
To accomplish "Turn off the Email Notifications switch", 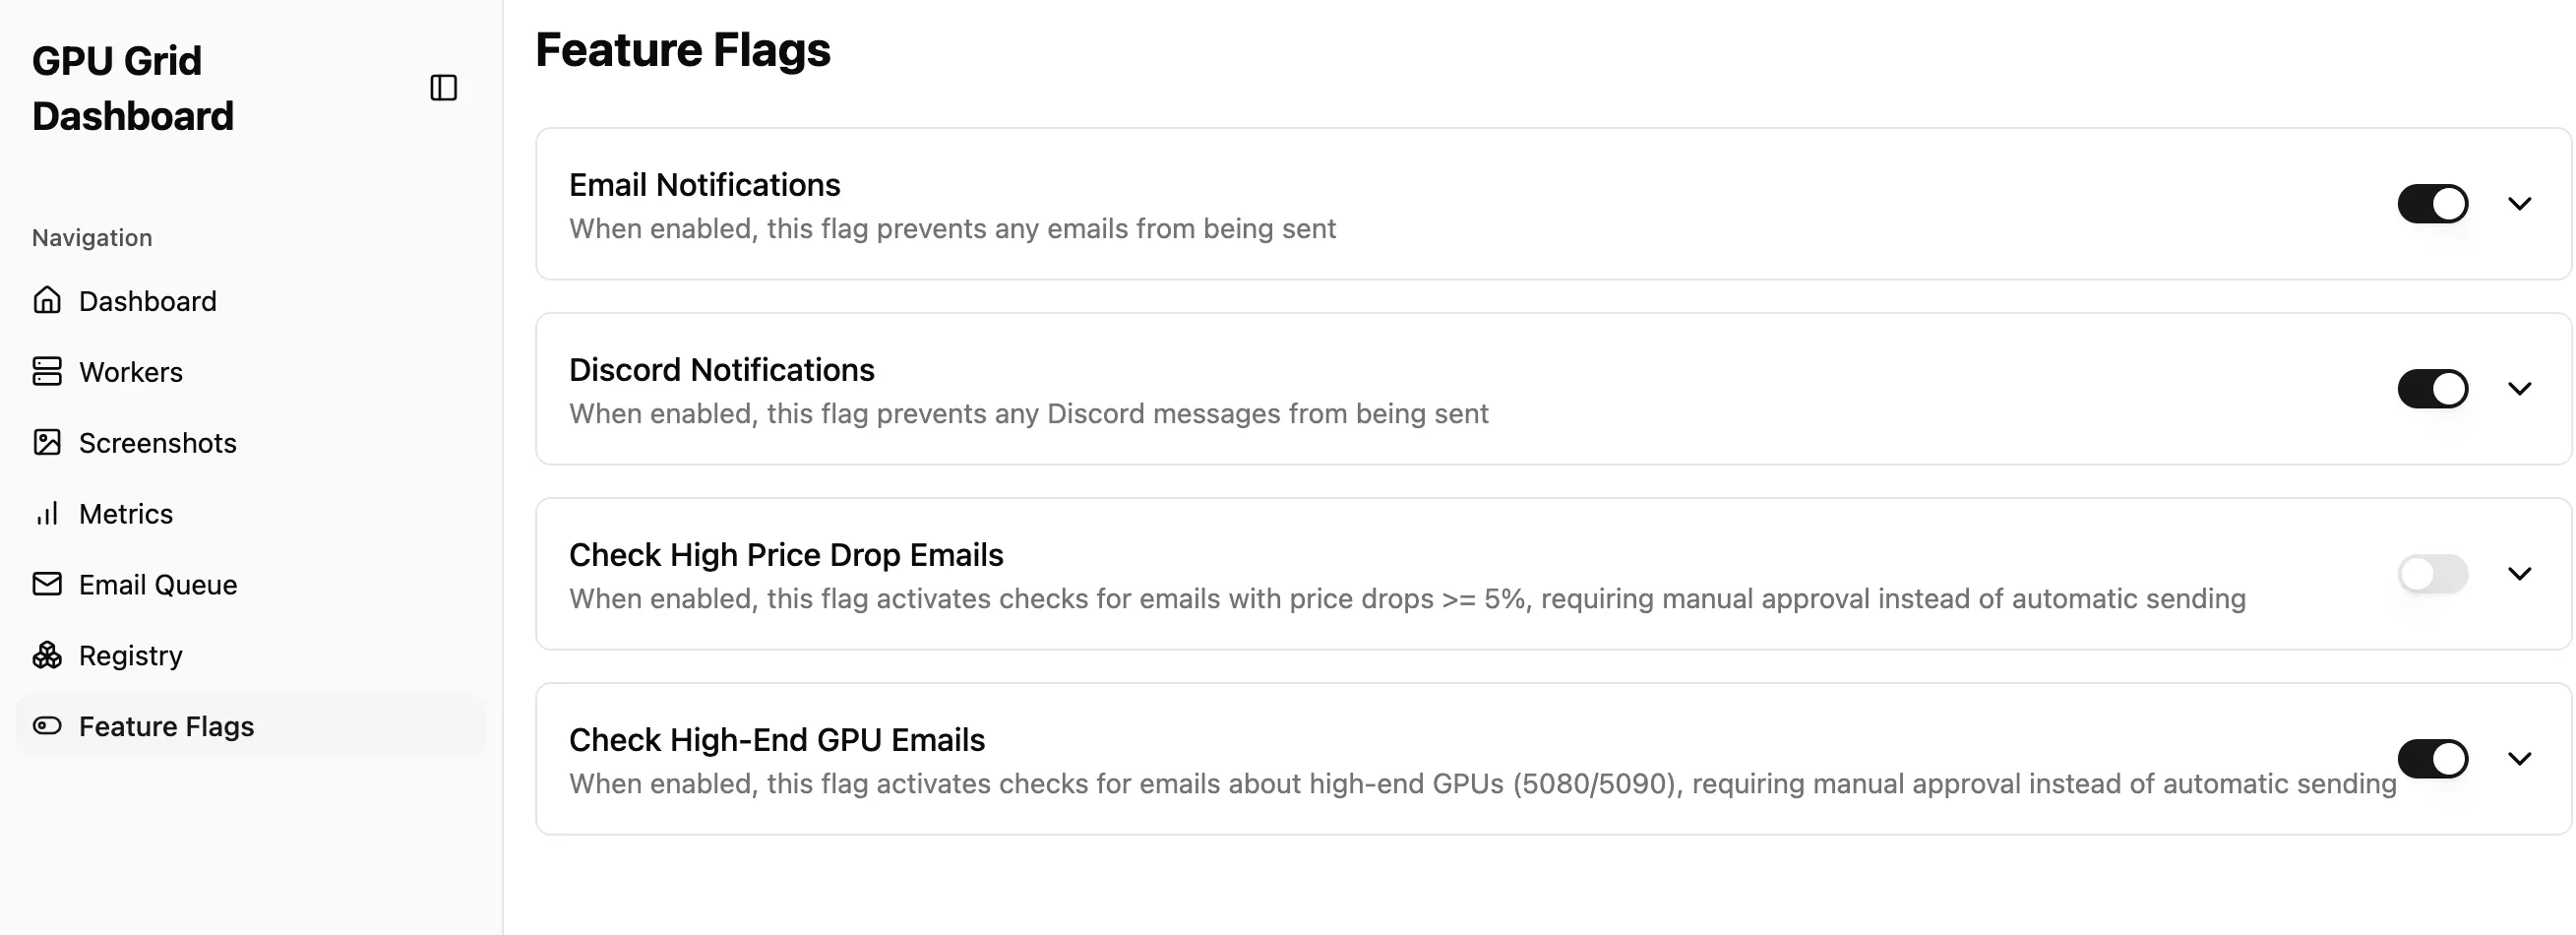I will pyautogui.click(x=2432, y=204).
